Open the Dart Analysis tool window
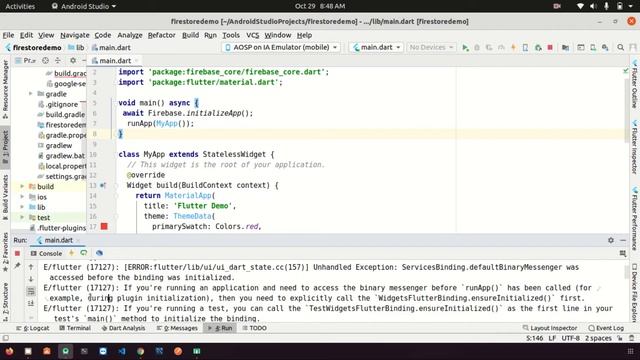640x360 pixels. [123, 328]
